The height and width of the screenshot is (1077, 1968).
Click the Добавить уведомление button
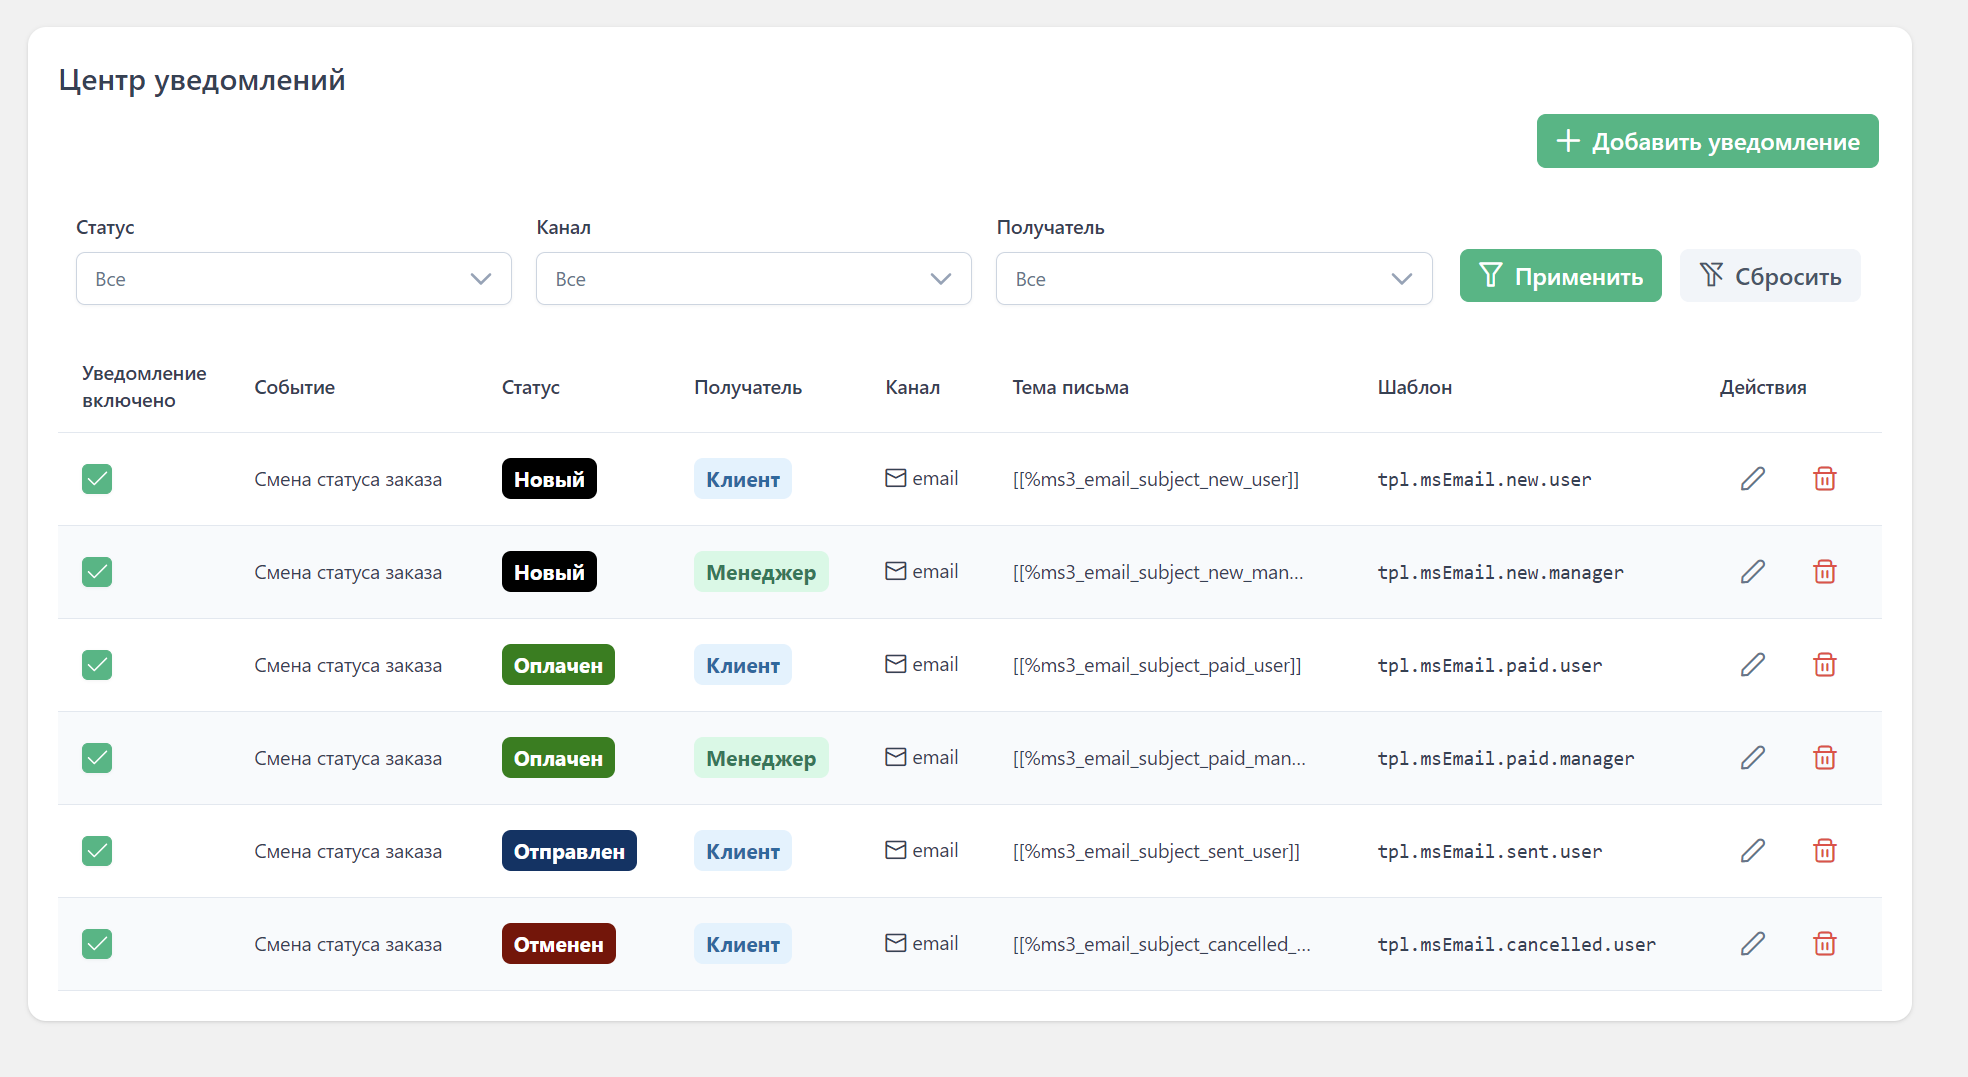1707,141
